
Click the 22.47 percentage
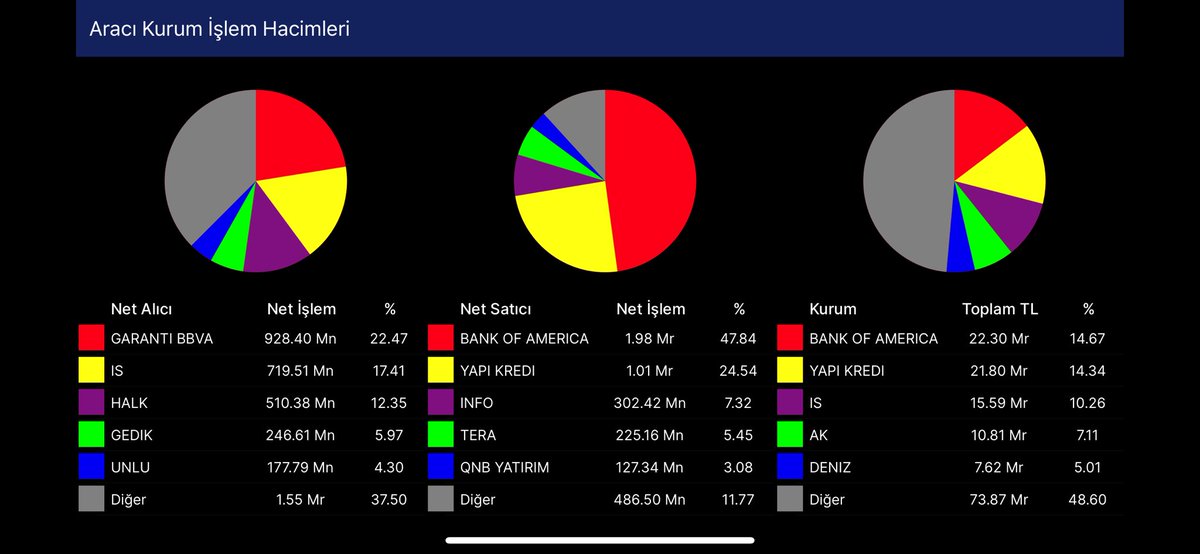390,338
